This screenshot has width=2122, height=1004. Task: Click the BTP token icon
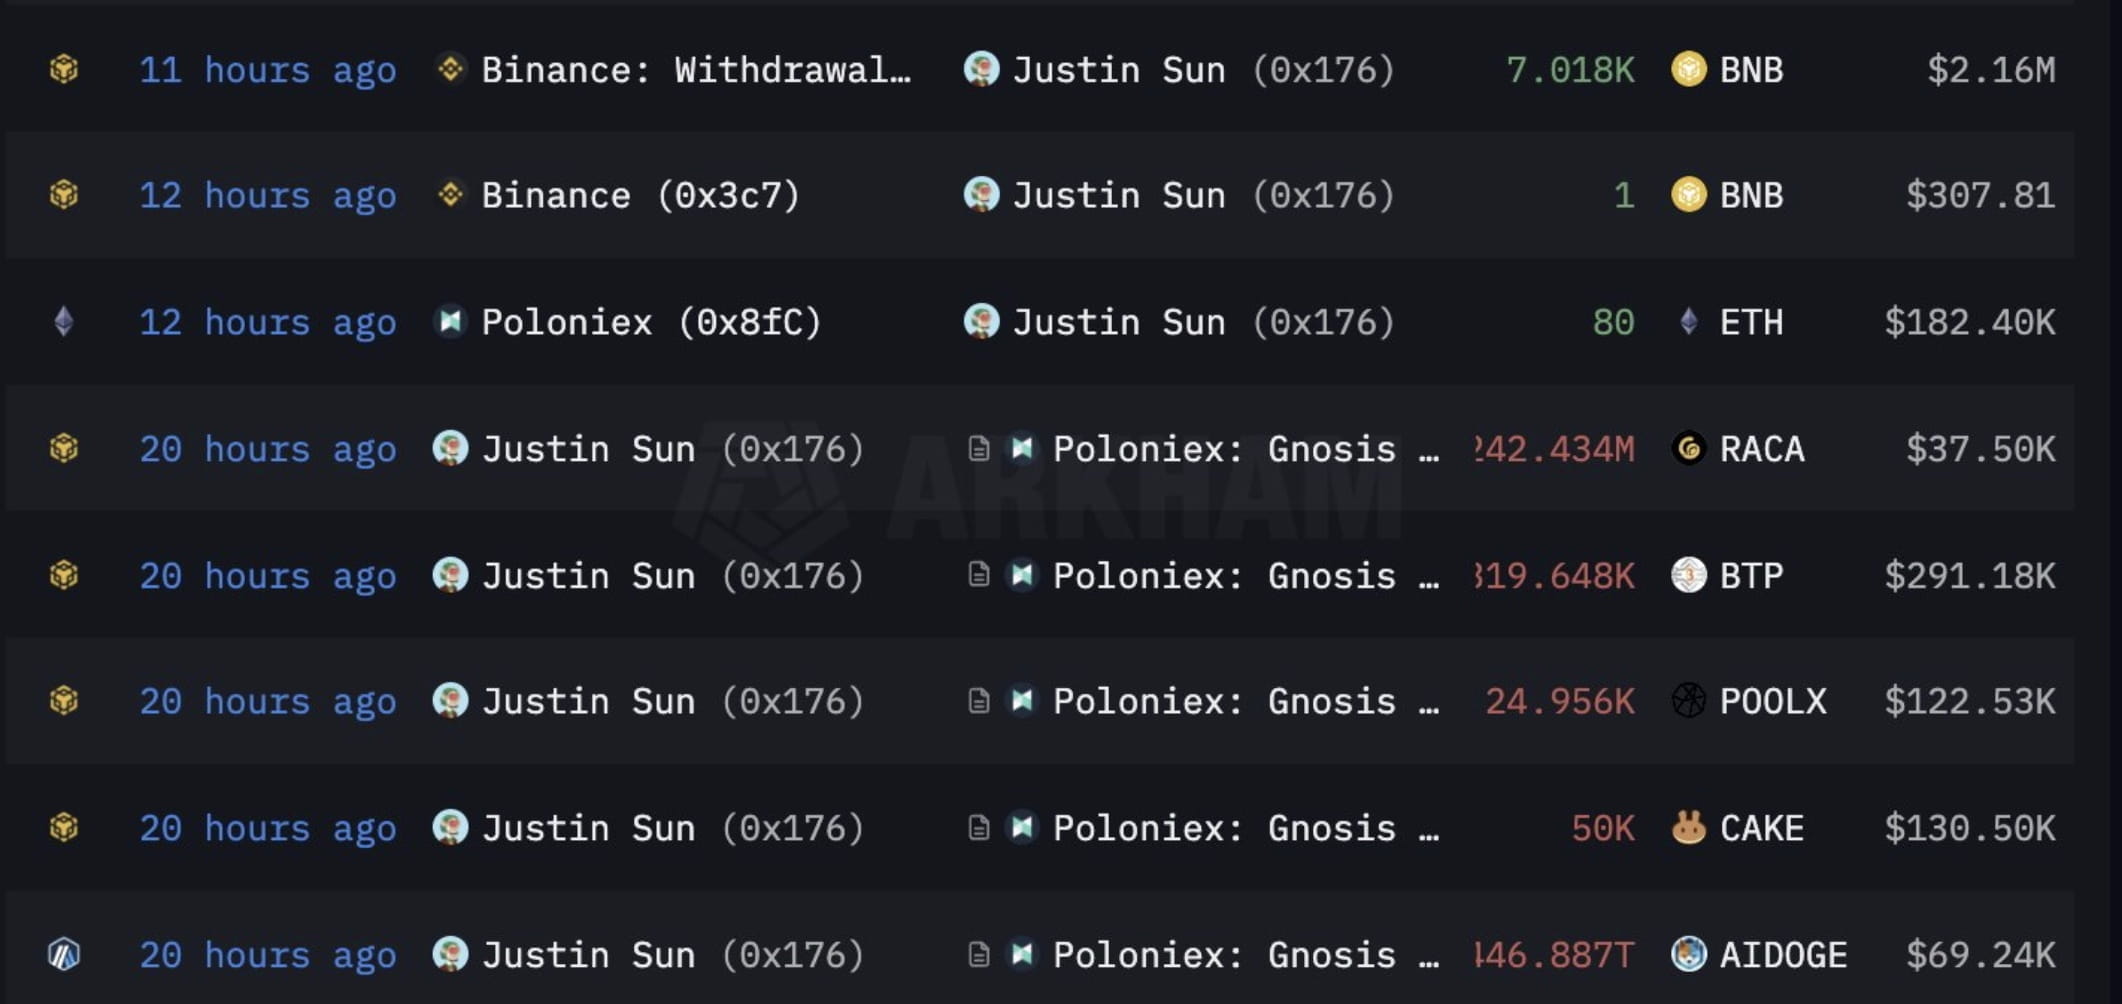click(x=1688, y=575)
